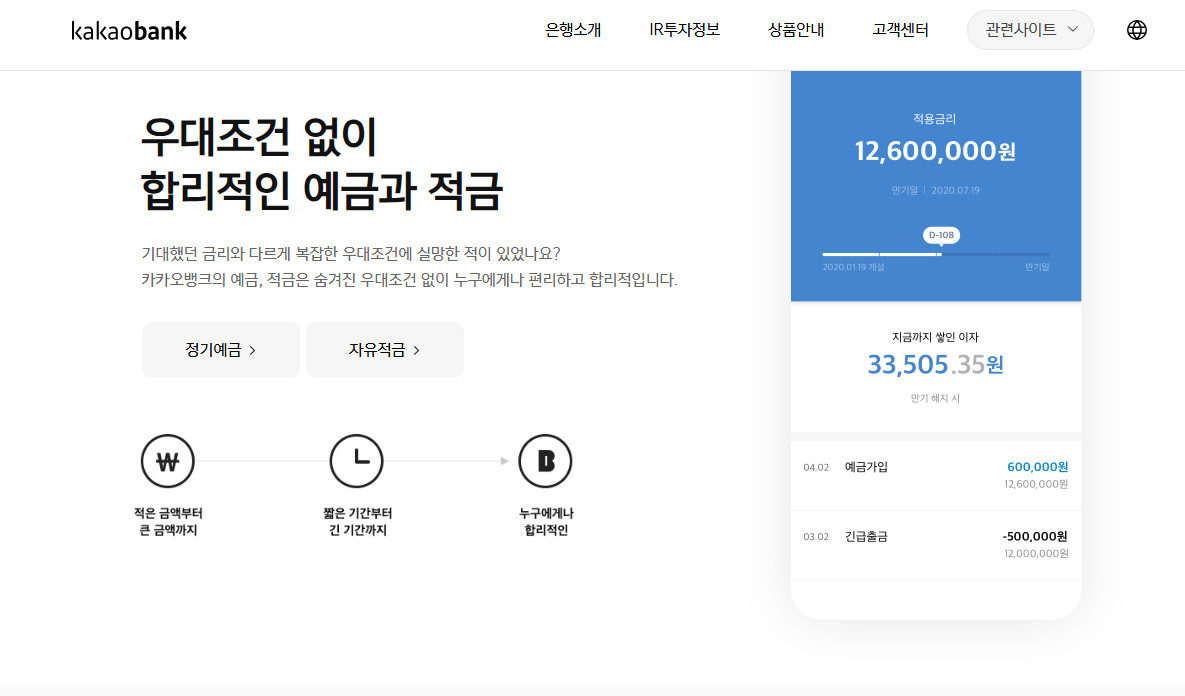The image size is (1185, 696).
Task: Click the 03.02 transaction date
Action: coord(816,537)
